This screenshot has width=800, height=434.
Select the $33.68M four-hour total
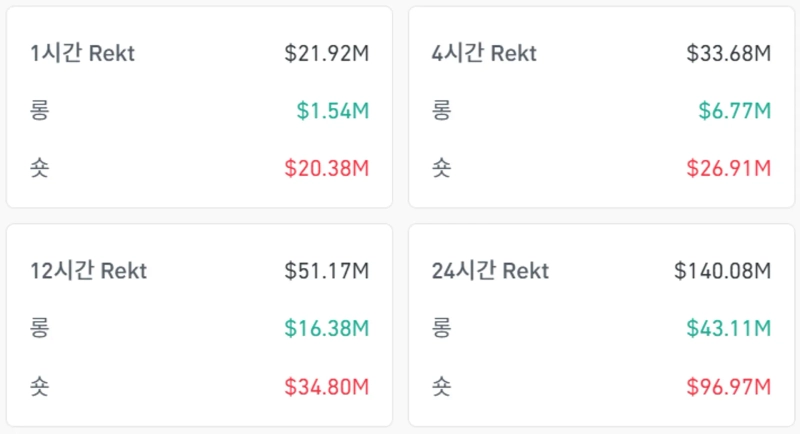tap(728, 53)
